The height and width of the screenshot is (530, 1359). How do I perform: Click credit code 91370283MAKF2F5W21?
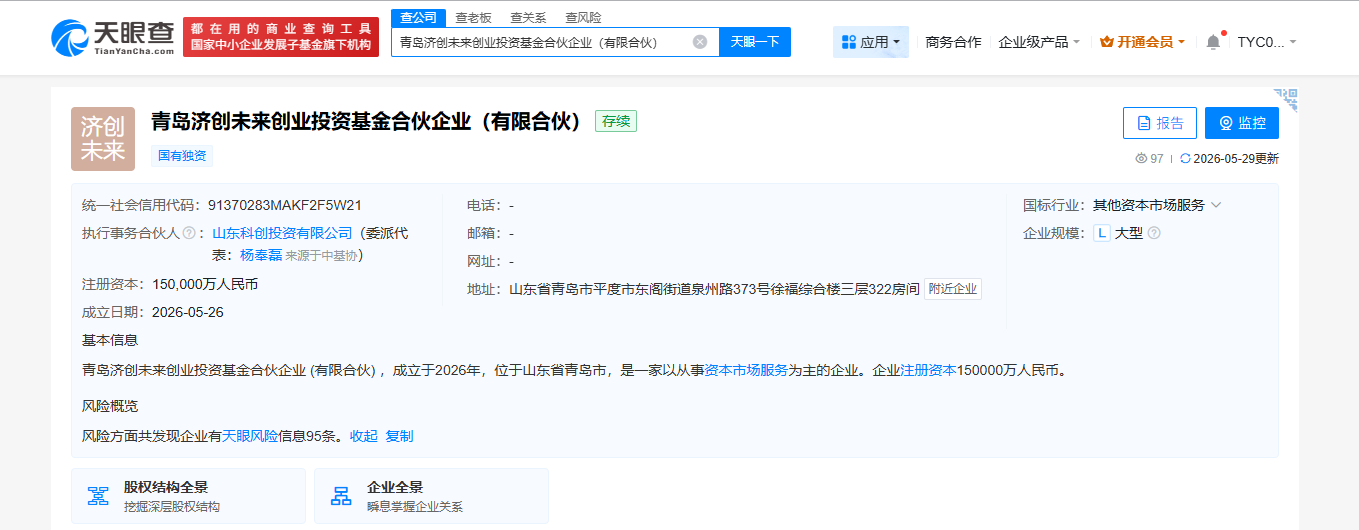point(285,205)
